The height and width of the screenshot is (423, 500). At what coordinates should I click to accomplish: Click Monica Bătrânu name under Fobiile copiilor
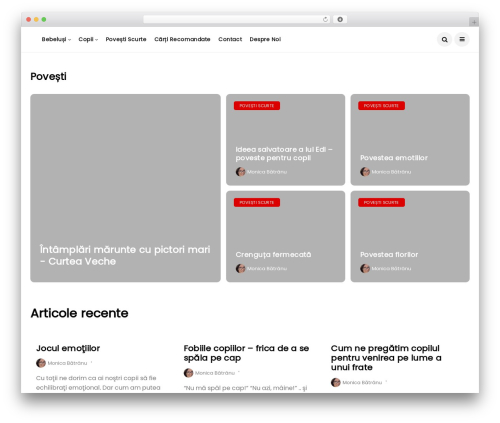[x=215, y=373]
